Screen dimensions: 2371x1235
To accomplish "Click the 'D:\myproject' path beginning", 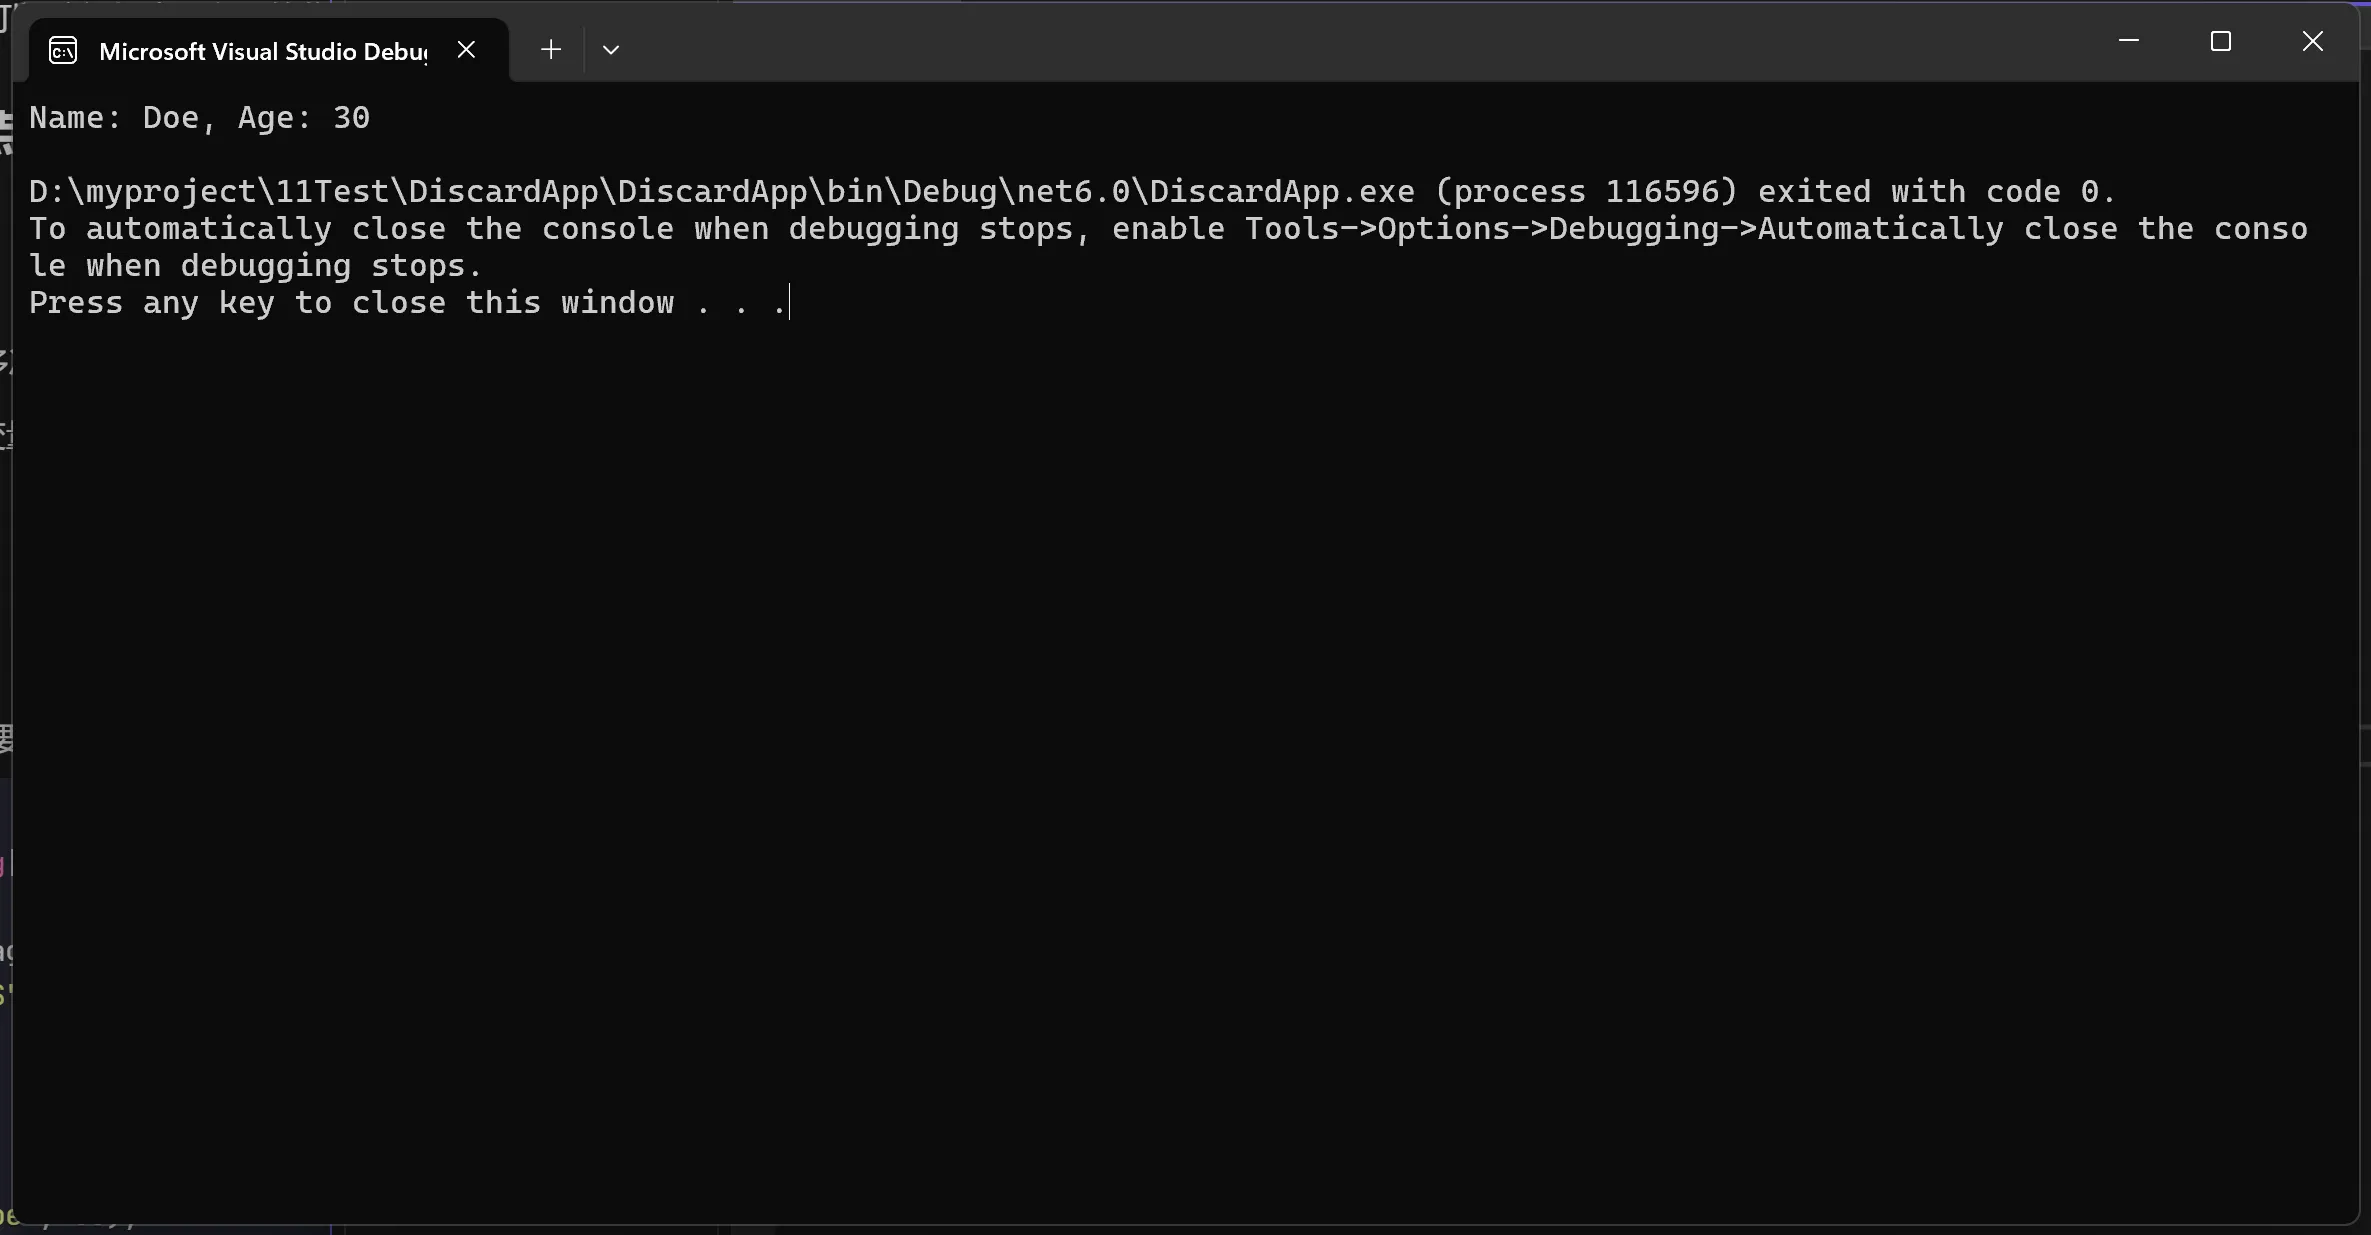I will click(x=142, y=192).
